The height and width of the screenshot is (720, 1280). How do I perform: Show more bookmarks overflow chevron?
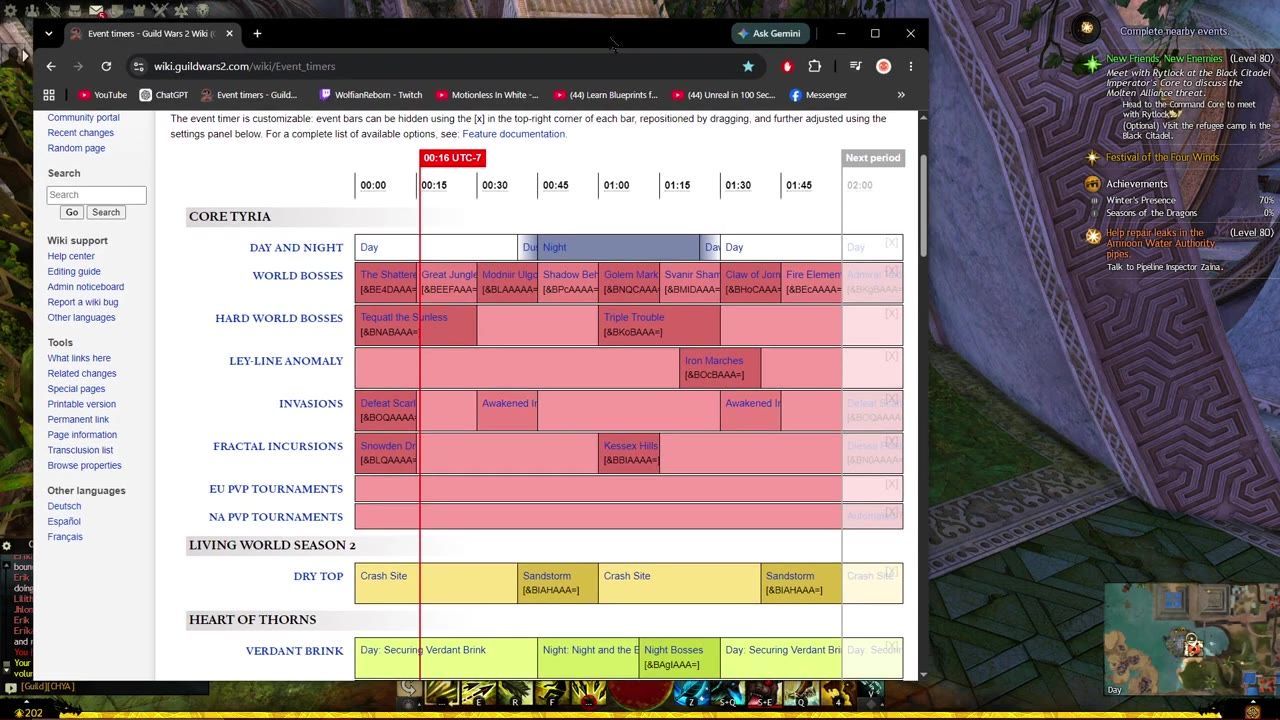901,95
